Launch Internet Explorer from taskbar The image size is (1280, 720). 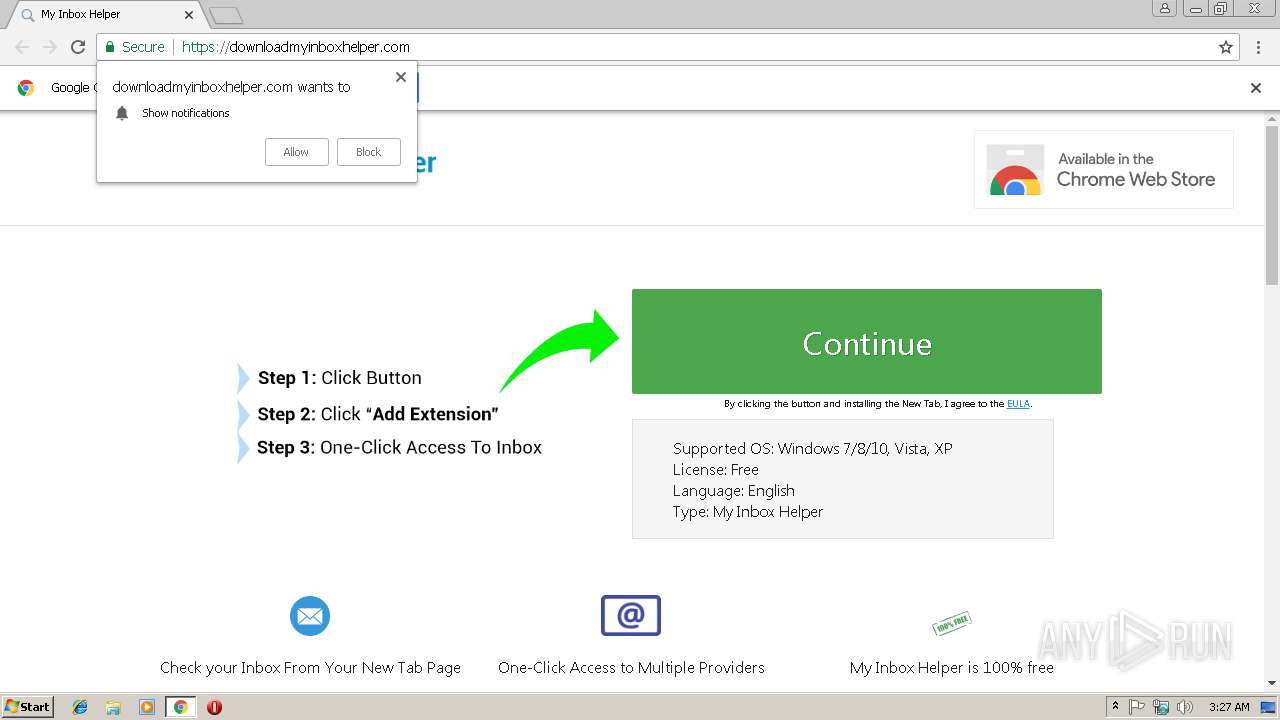(x=80, y=707)
